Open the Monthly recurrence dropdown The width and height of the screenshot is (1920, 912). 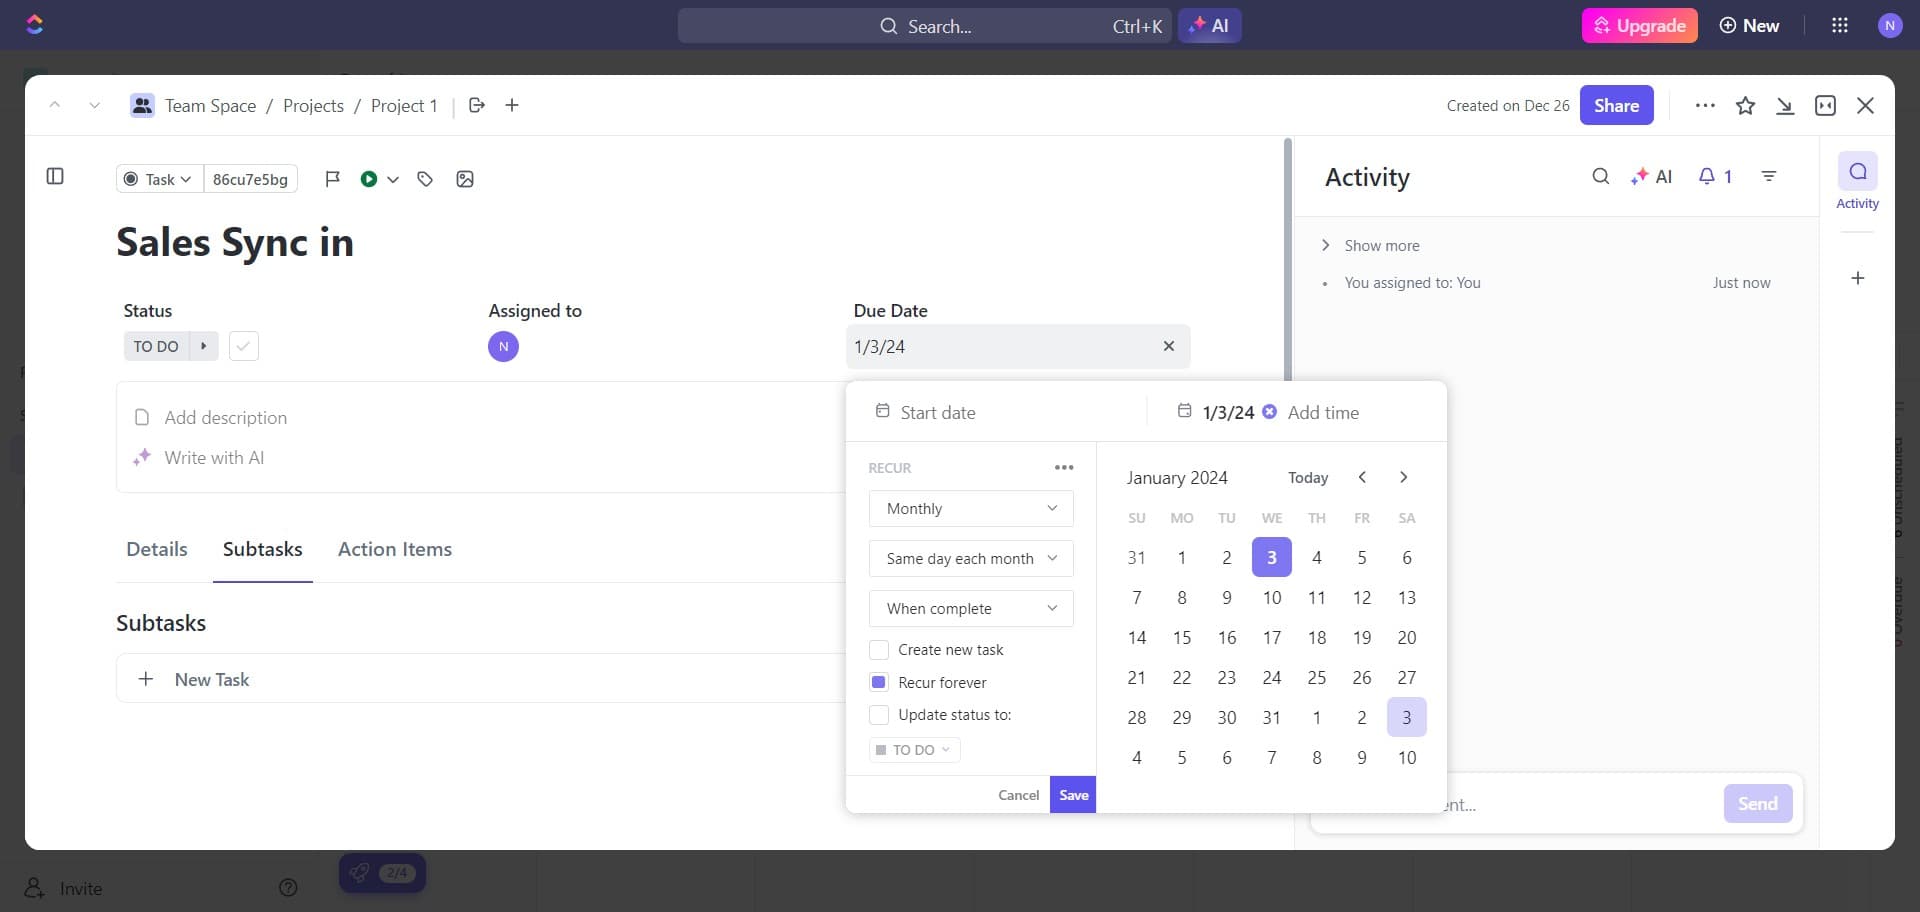[970, 508]
